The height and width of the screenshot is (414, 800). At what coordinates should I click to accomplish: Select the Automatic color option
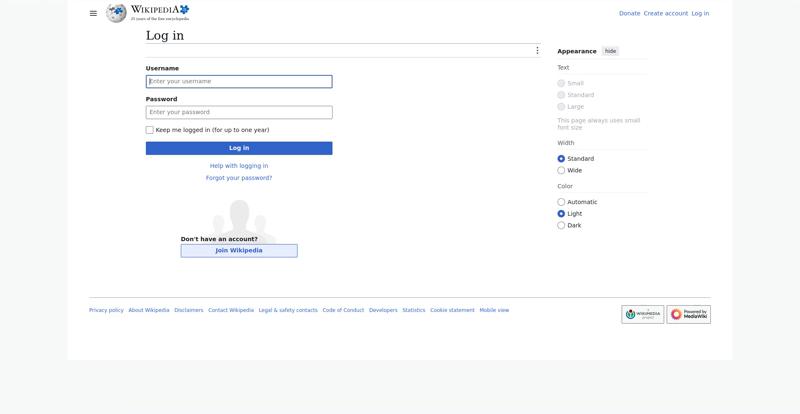561,202
